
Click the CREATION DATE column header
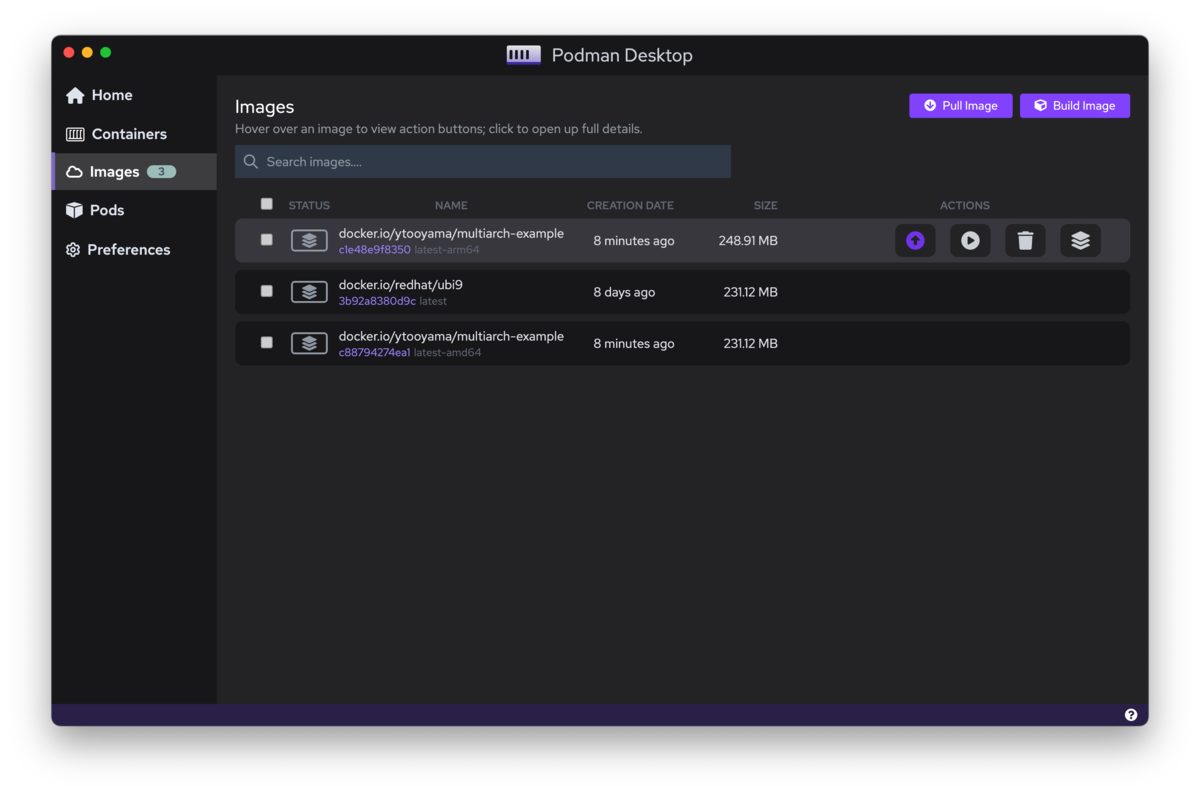point(630,205)
